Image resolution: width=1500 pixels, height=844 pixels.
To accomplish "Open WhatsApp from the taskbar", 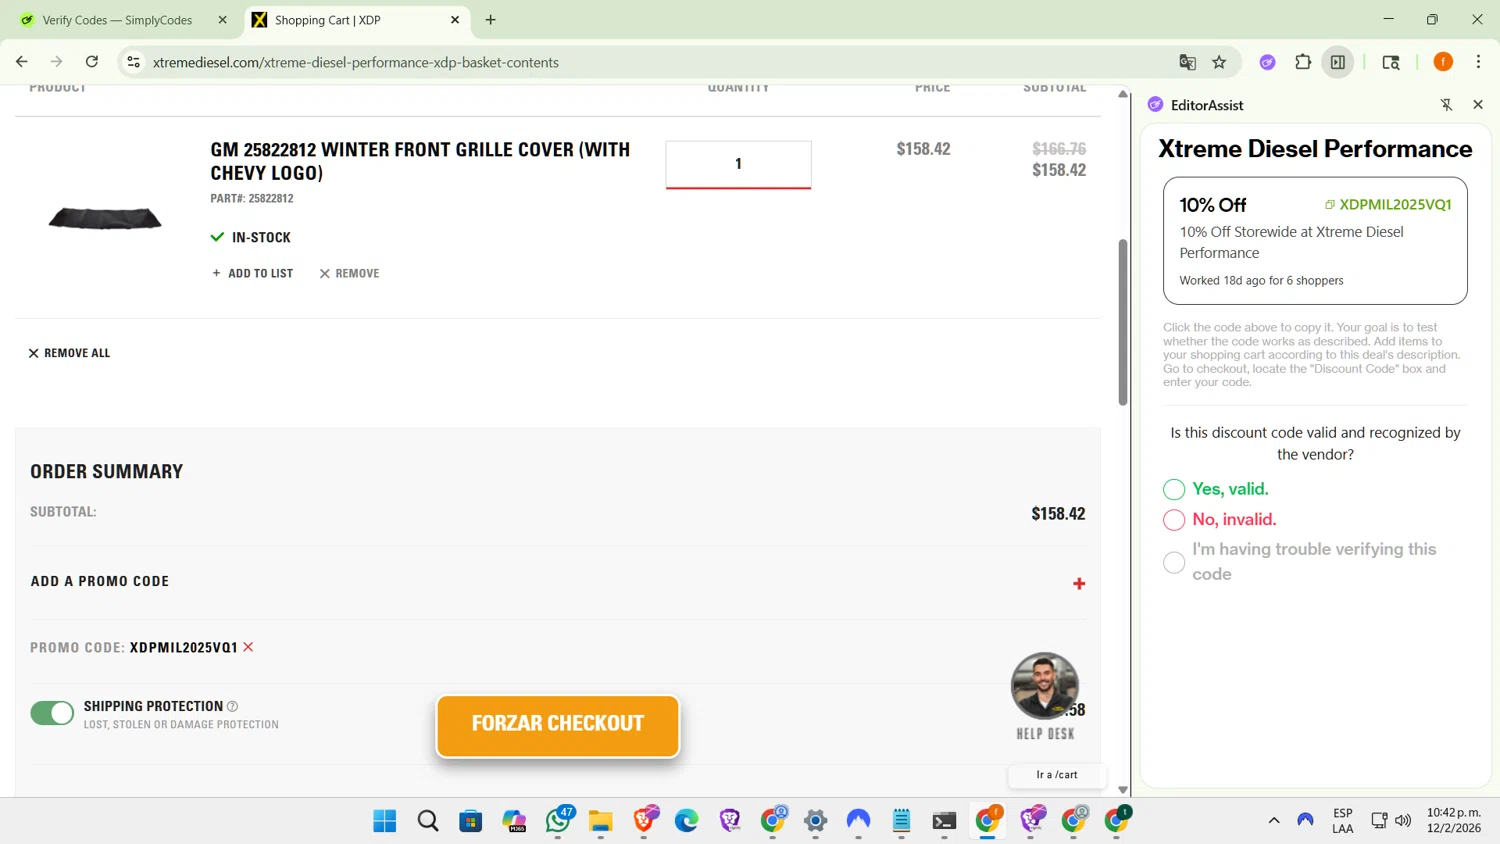I will [x=558, y=821].
